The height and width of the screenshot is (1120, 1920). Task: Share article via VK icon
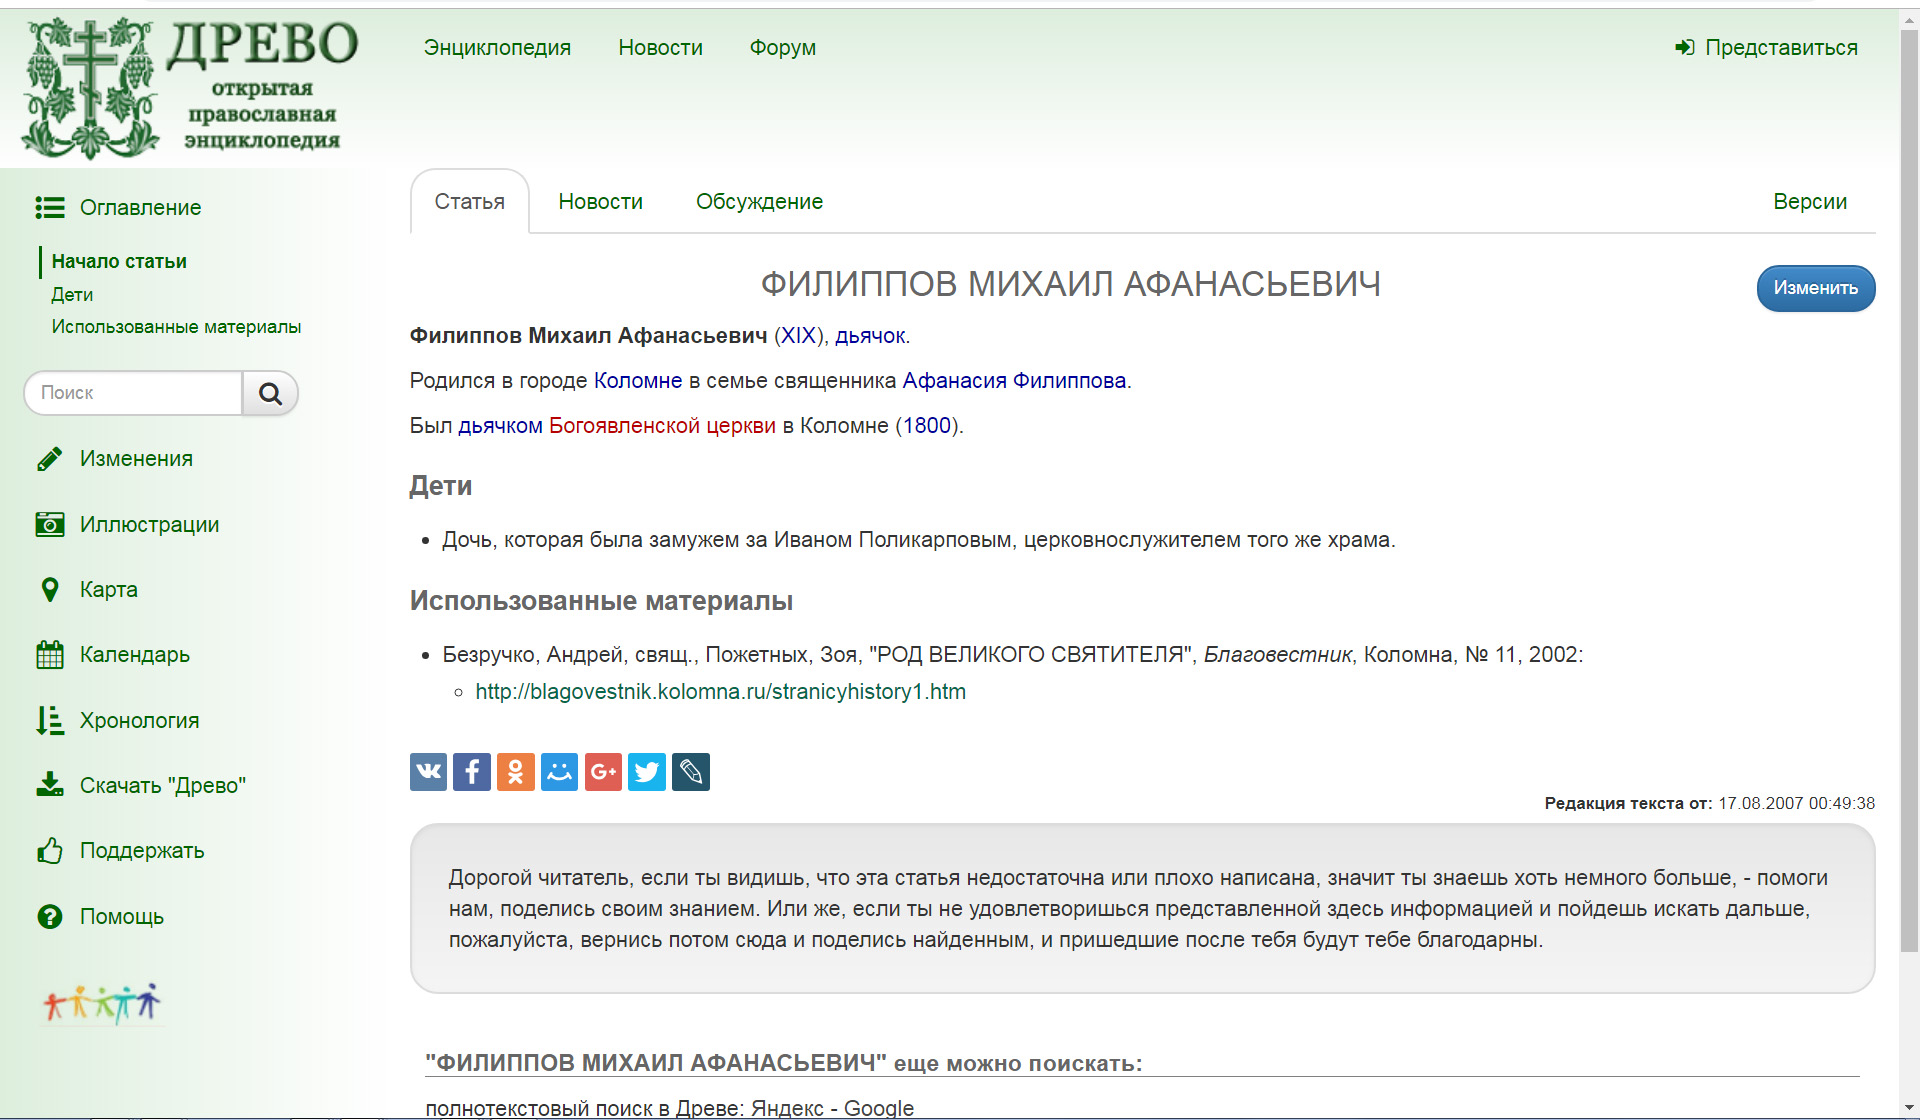428,772
